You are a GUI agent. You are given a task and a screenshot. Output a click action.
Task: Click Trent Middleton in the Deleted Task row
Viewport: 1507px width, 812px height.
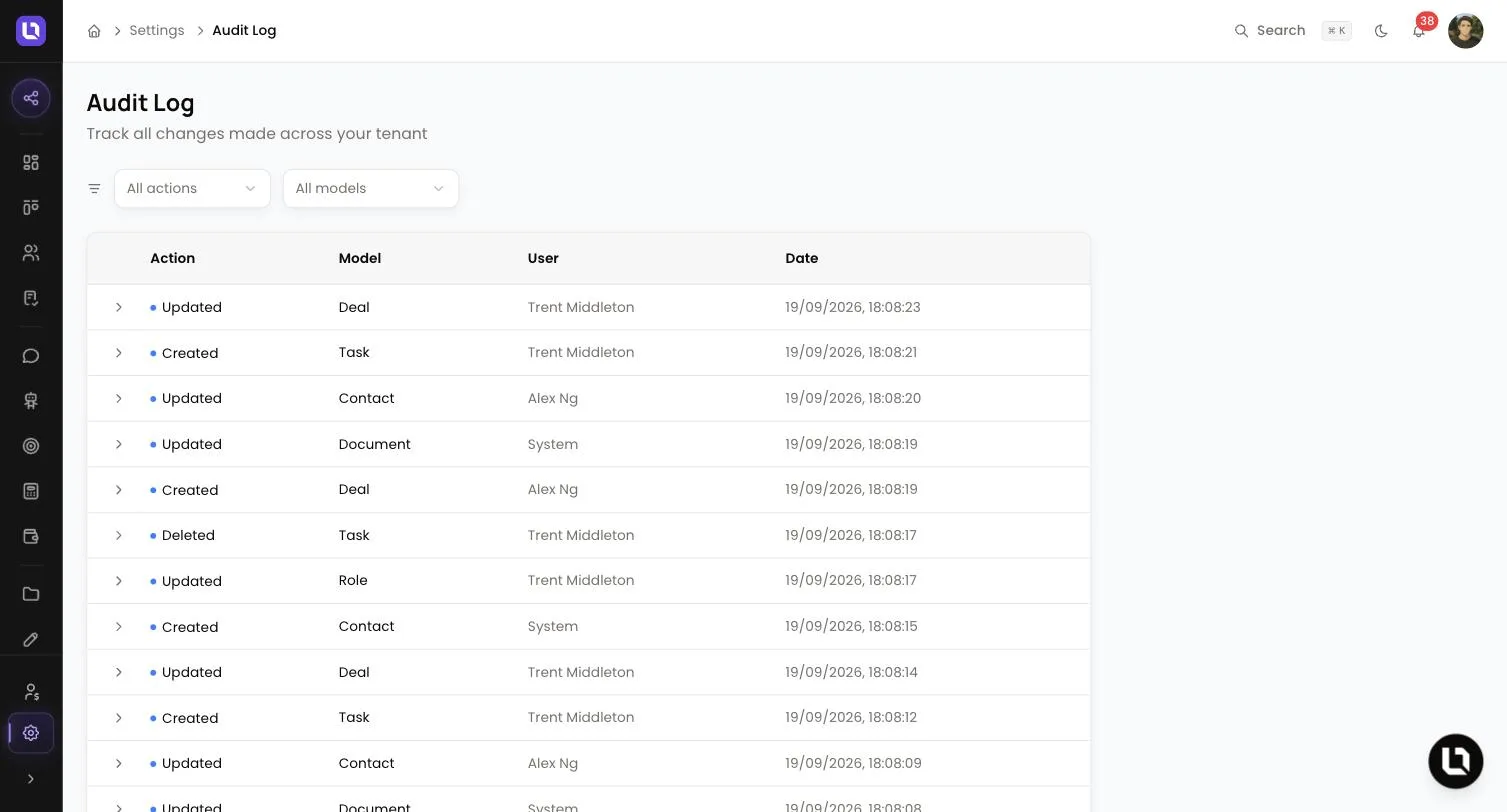coord(581,535)
